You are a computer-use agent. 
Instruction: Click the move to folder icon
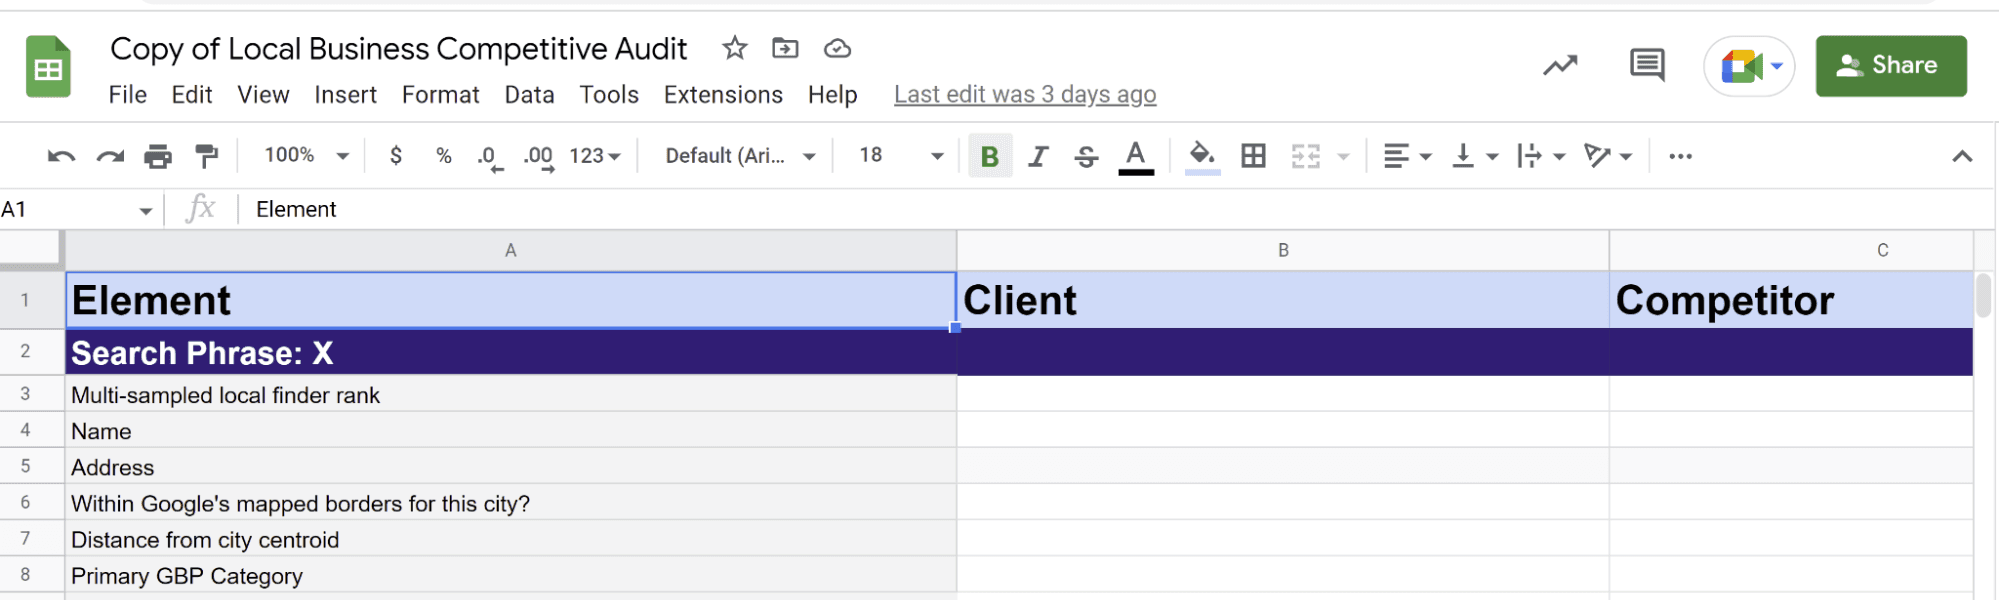point(785,48)
